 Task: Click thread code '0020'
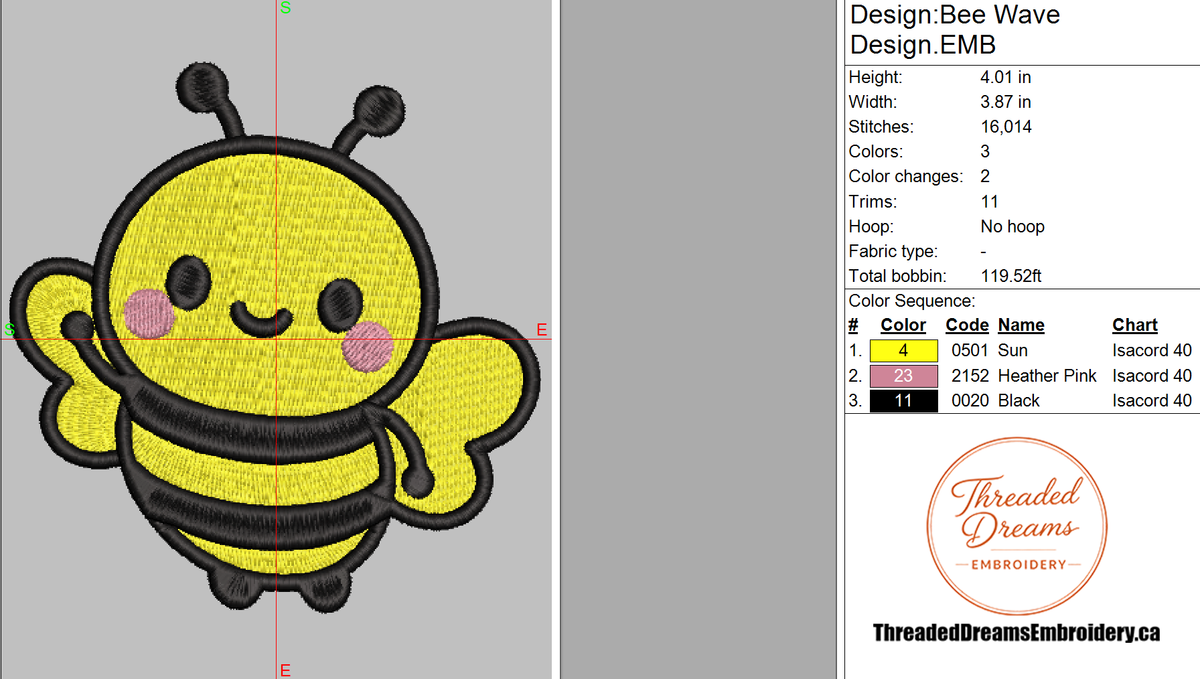tap(969, 401)
